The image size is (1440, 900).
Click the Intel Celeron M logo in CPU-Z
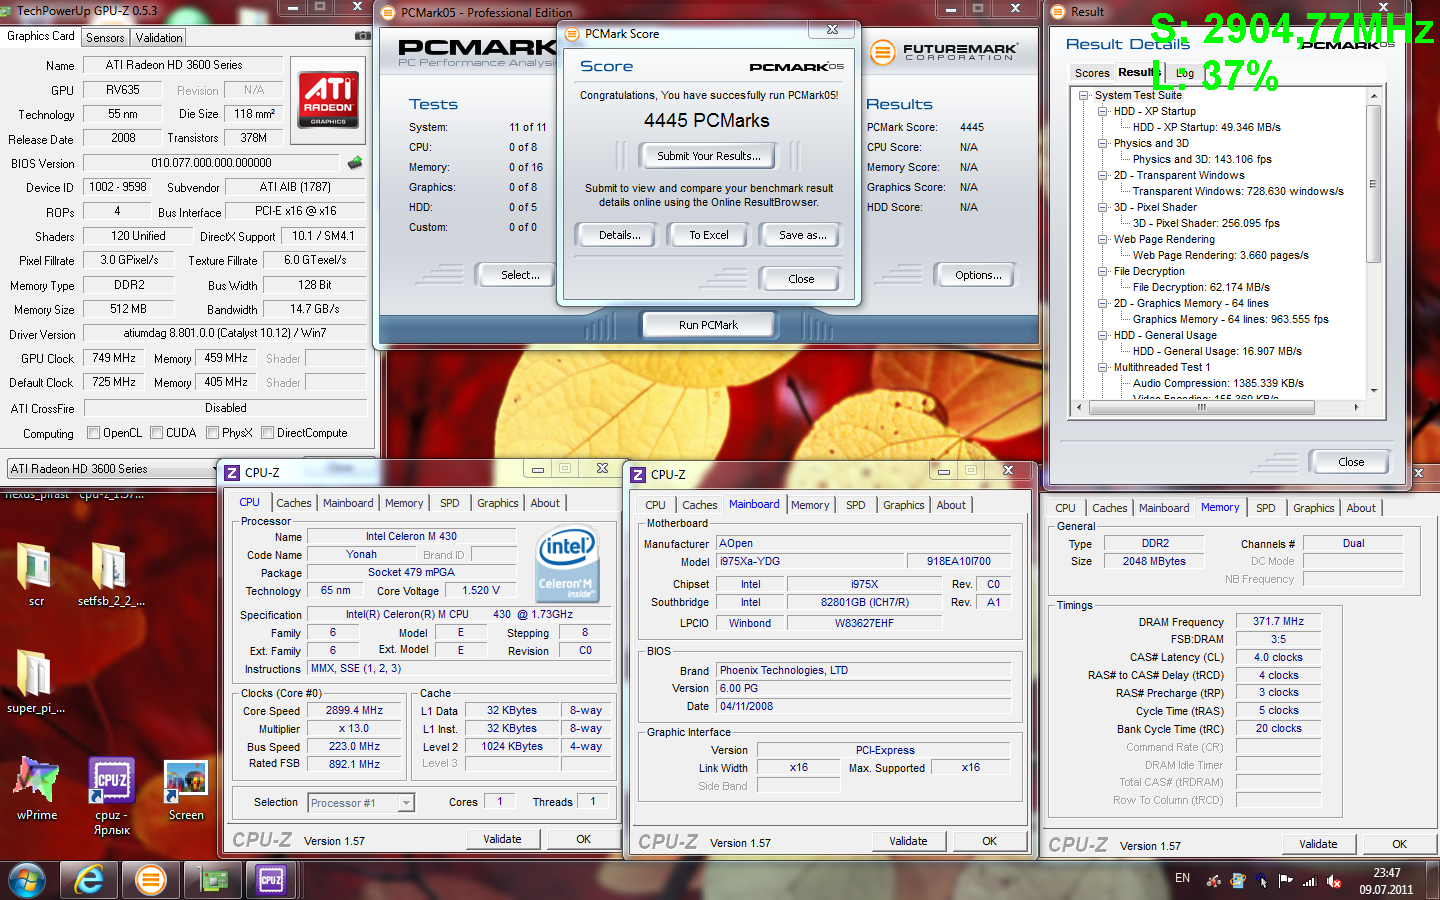[567, 565]
